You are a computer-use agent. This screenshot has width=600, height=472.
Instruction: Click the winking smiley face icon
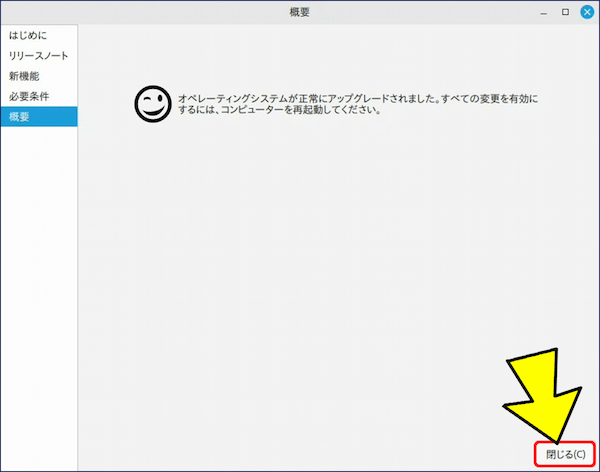pyautogui.click(x=153, y=104)
